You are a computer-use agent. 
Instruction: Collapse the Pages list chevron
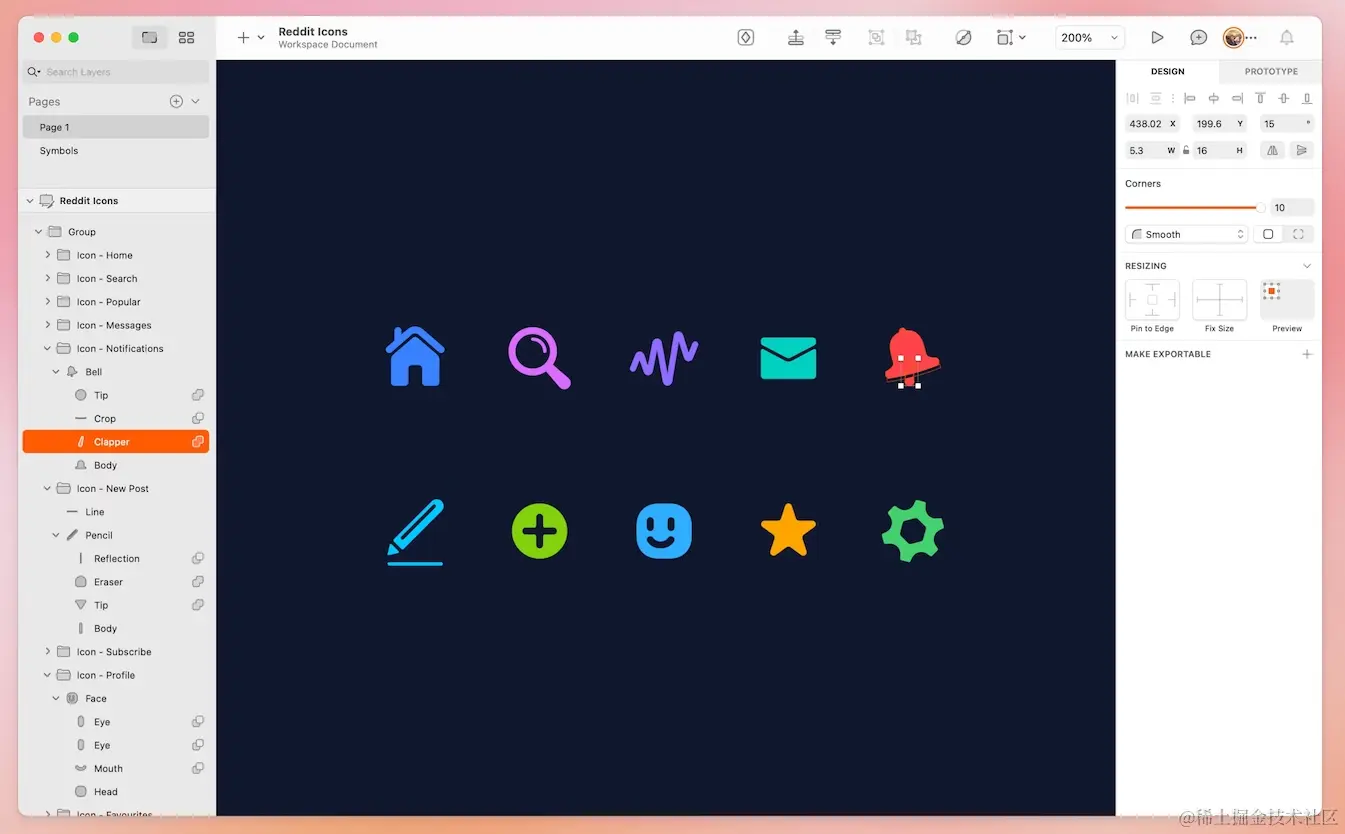(x=195, y=101)
